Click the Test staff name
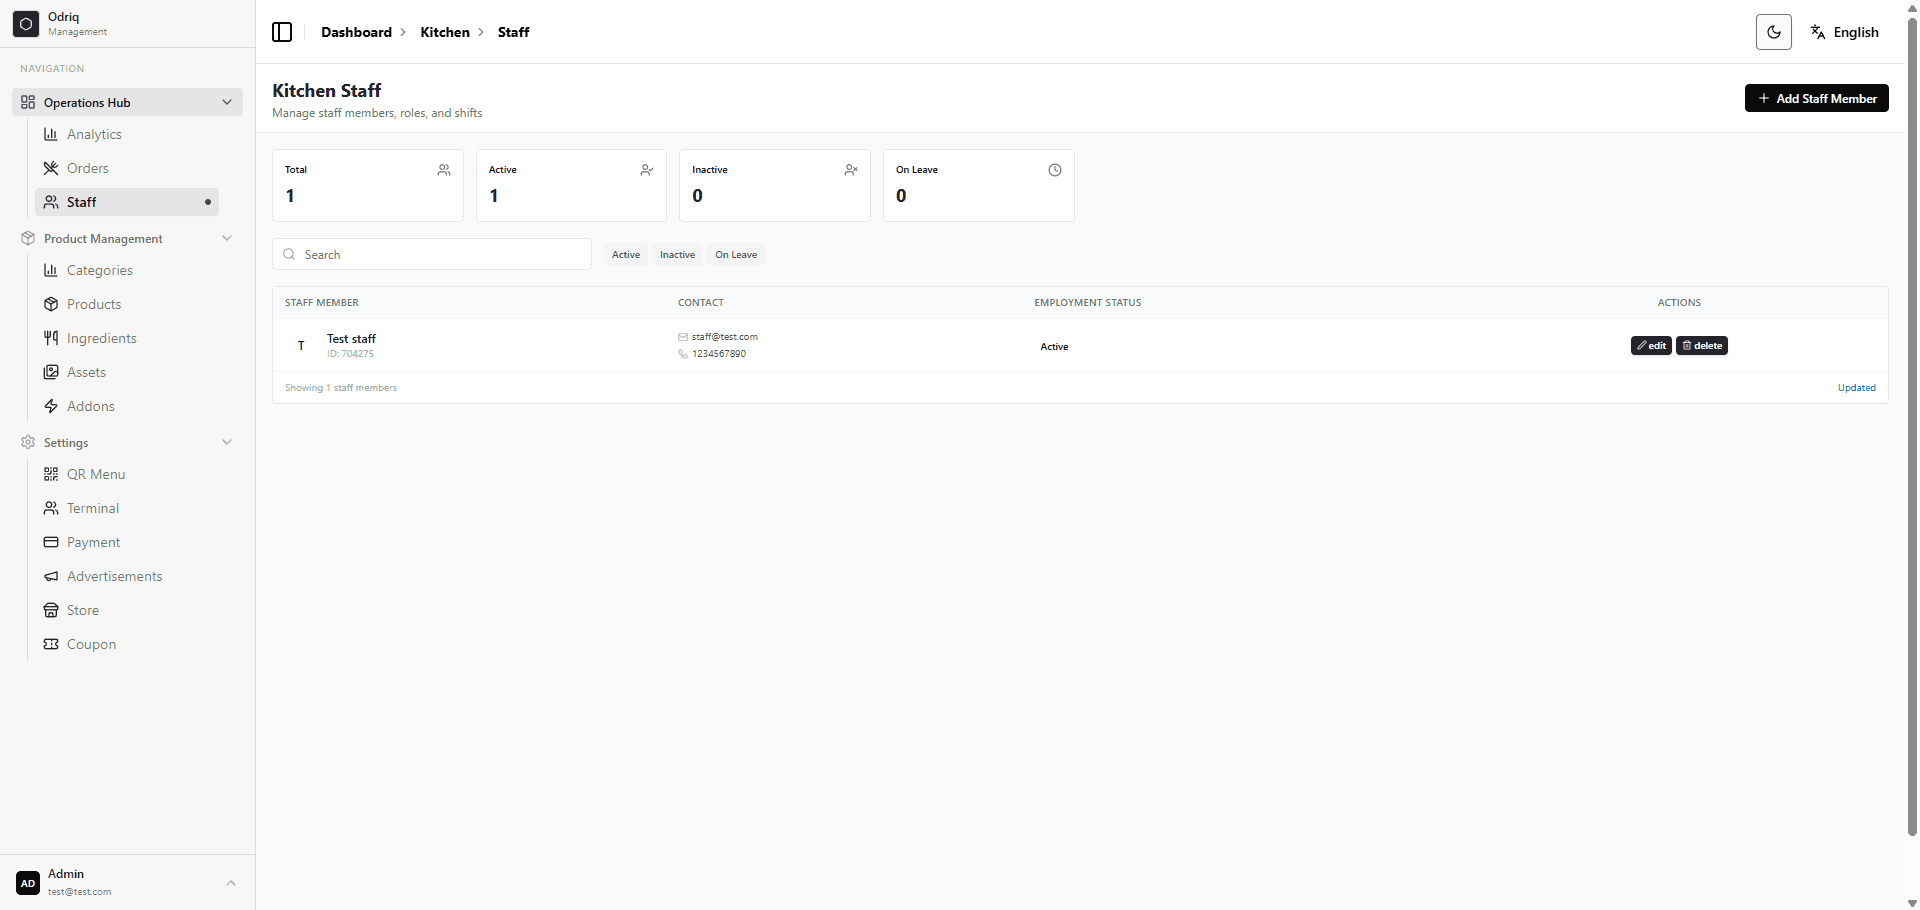 (351, 339)
